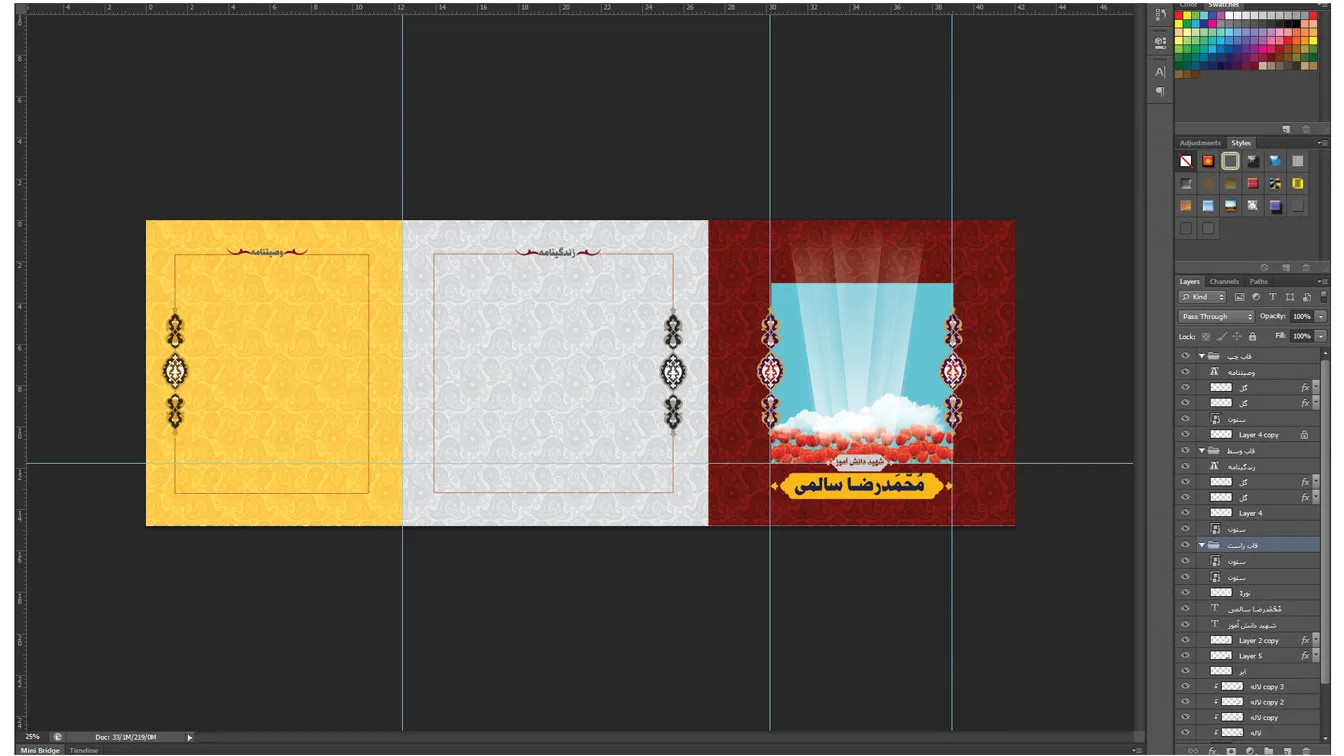Image resolution: width=1344 pixels, height=756 pixels.
Task: Open the Styles panel options menu
Action: pos(1323,143)
